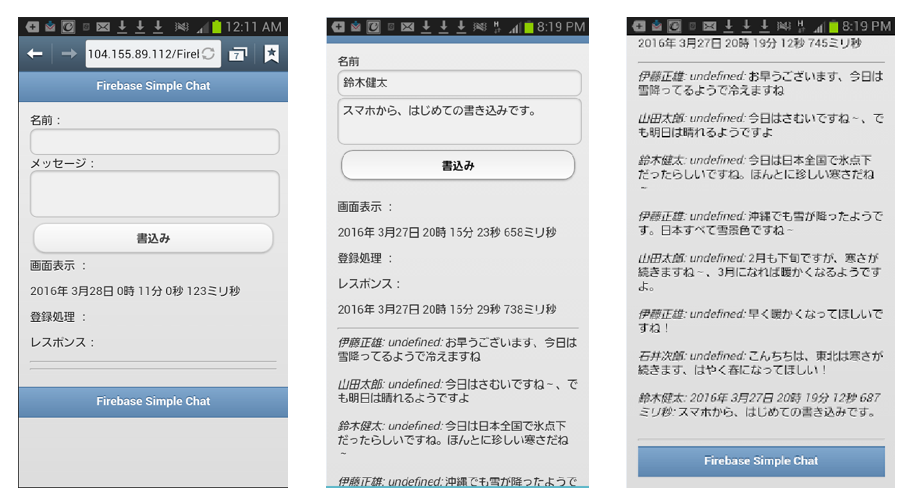The image size is (915, 503).
Task: Tap the battery icon beside 12:11 AM
Action: [x=216, y=27]
